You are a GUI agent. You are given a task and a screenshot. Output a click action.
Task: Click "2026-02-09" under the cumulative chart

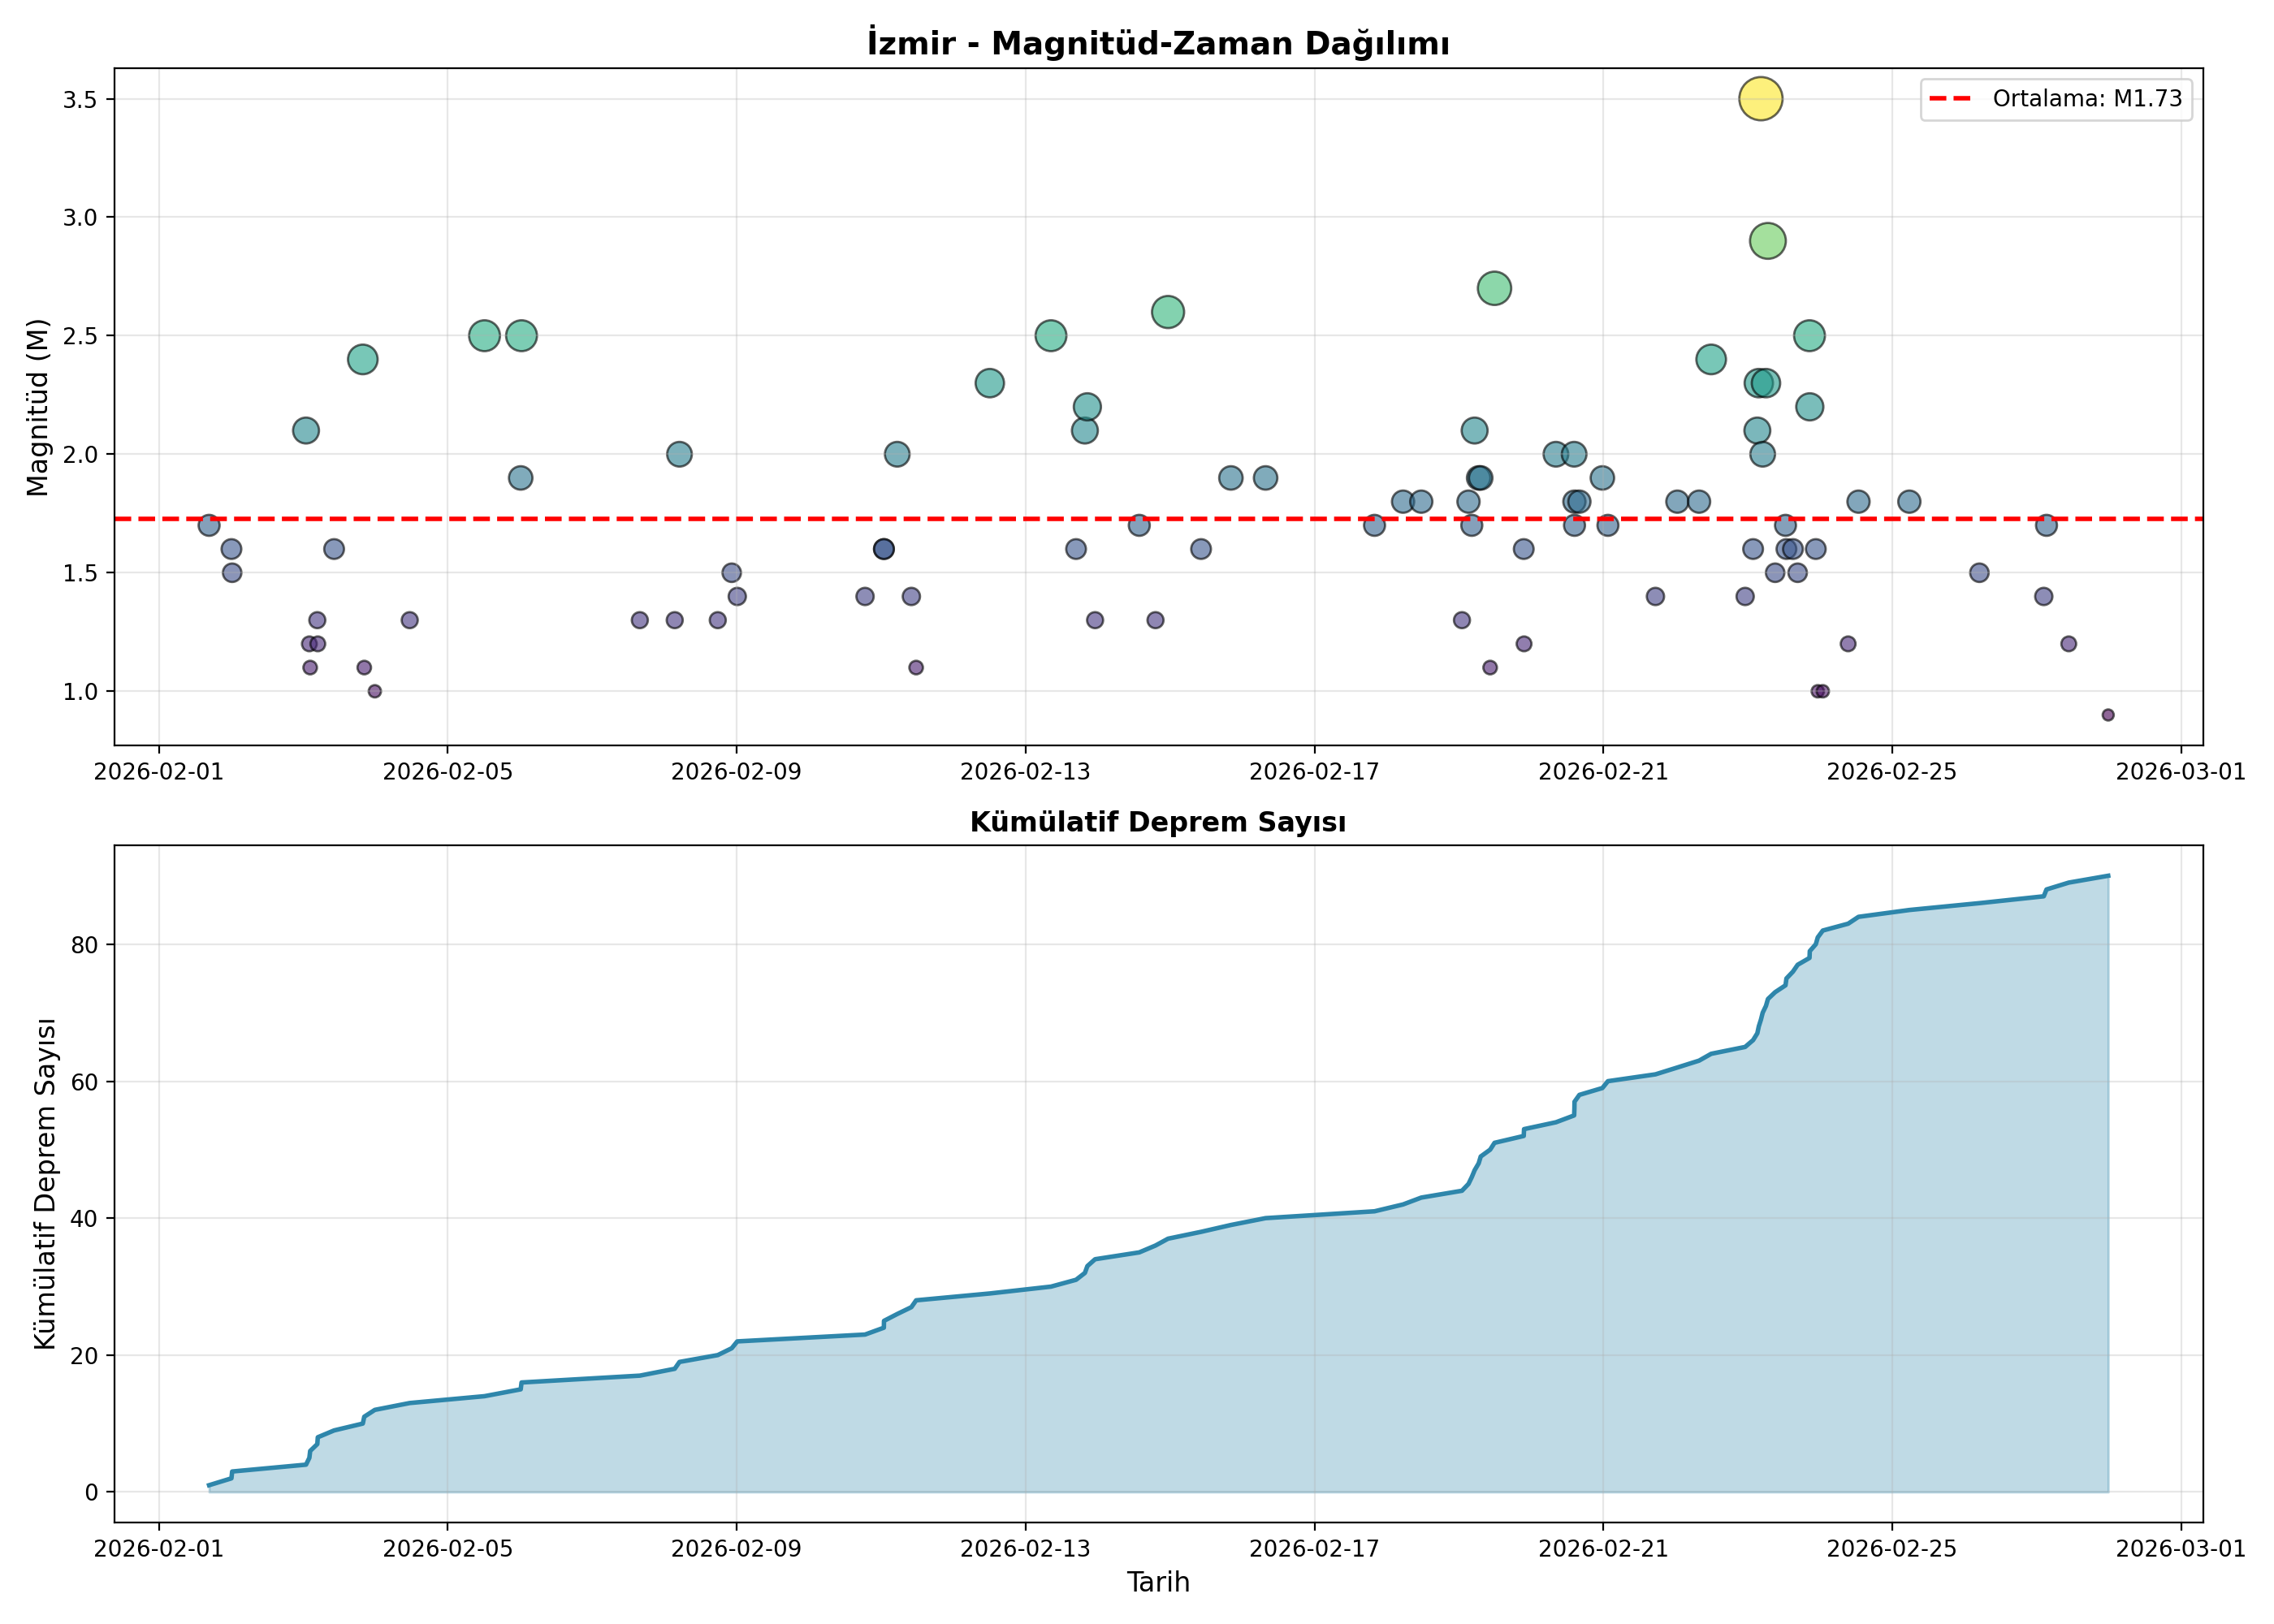(737, 1549)
